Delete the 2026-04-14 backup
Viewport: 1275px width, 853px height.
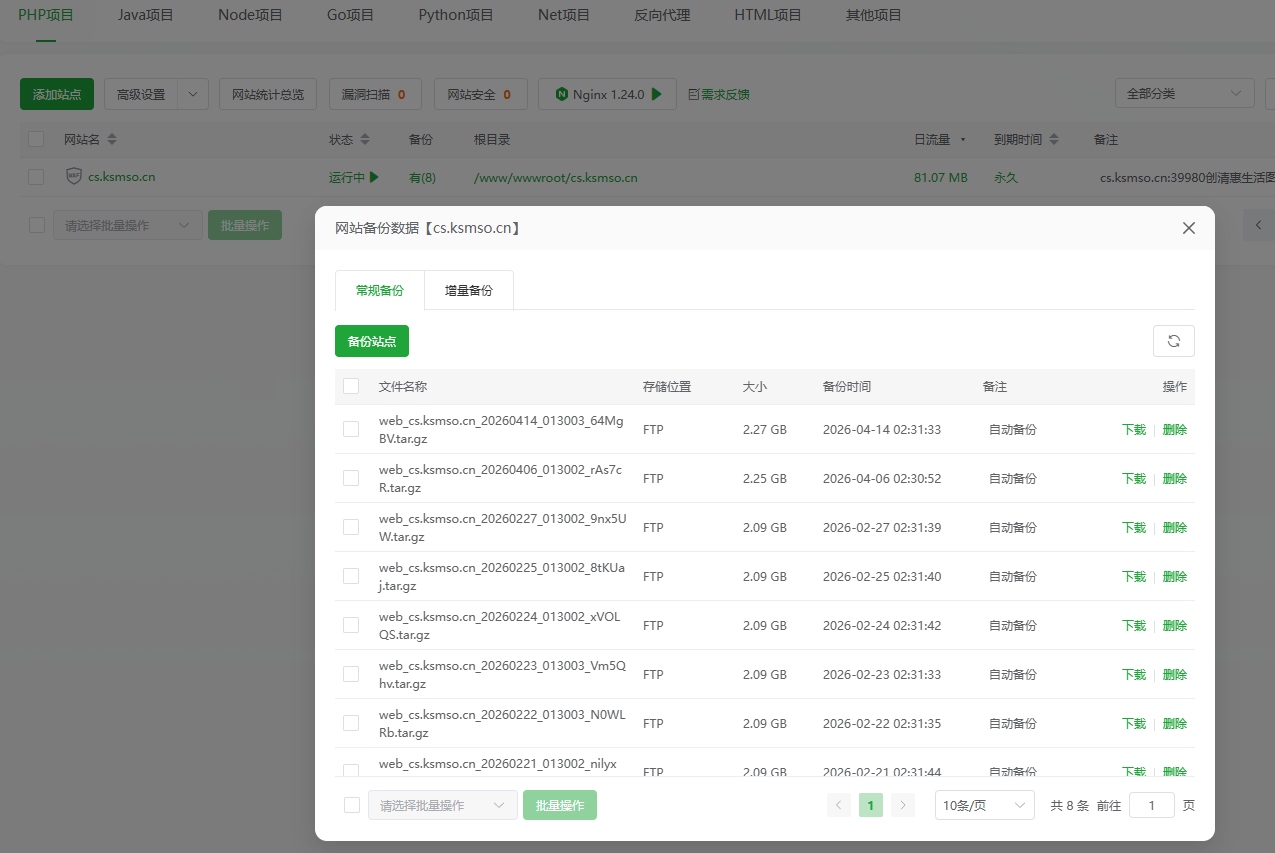click(1175, 429)
